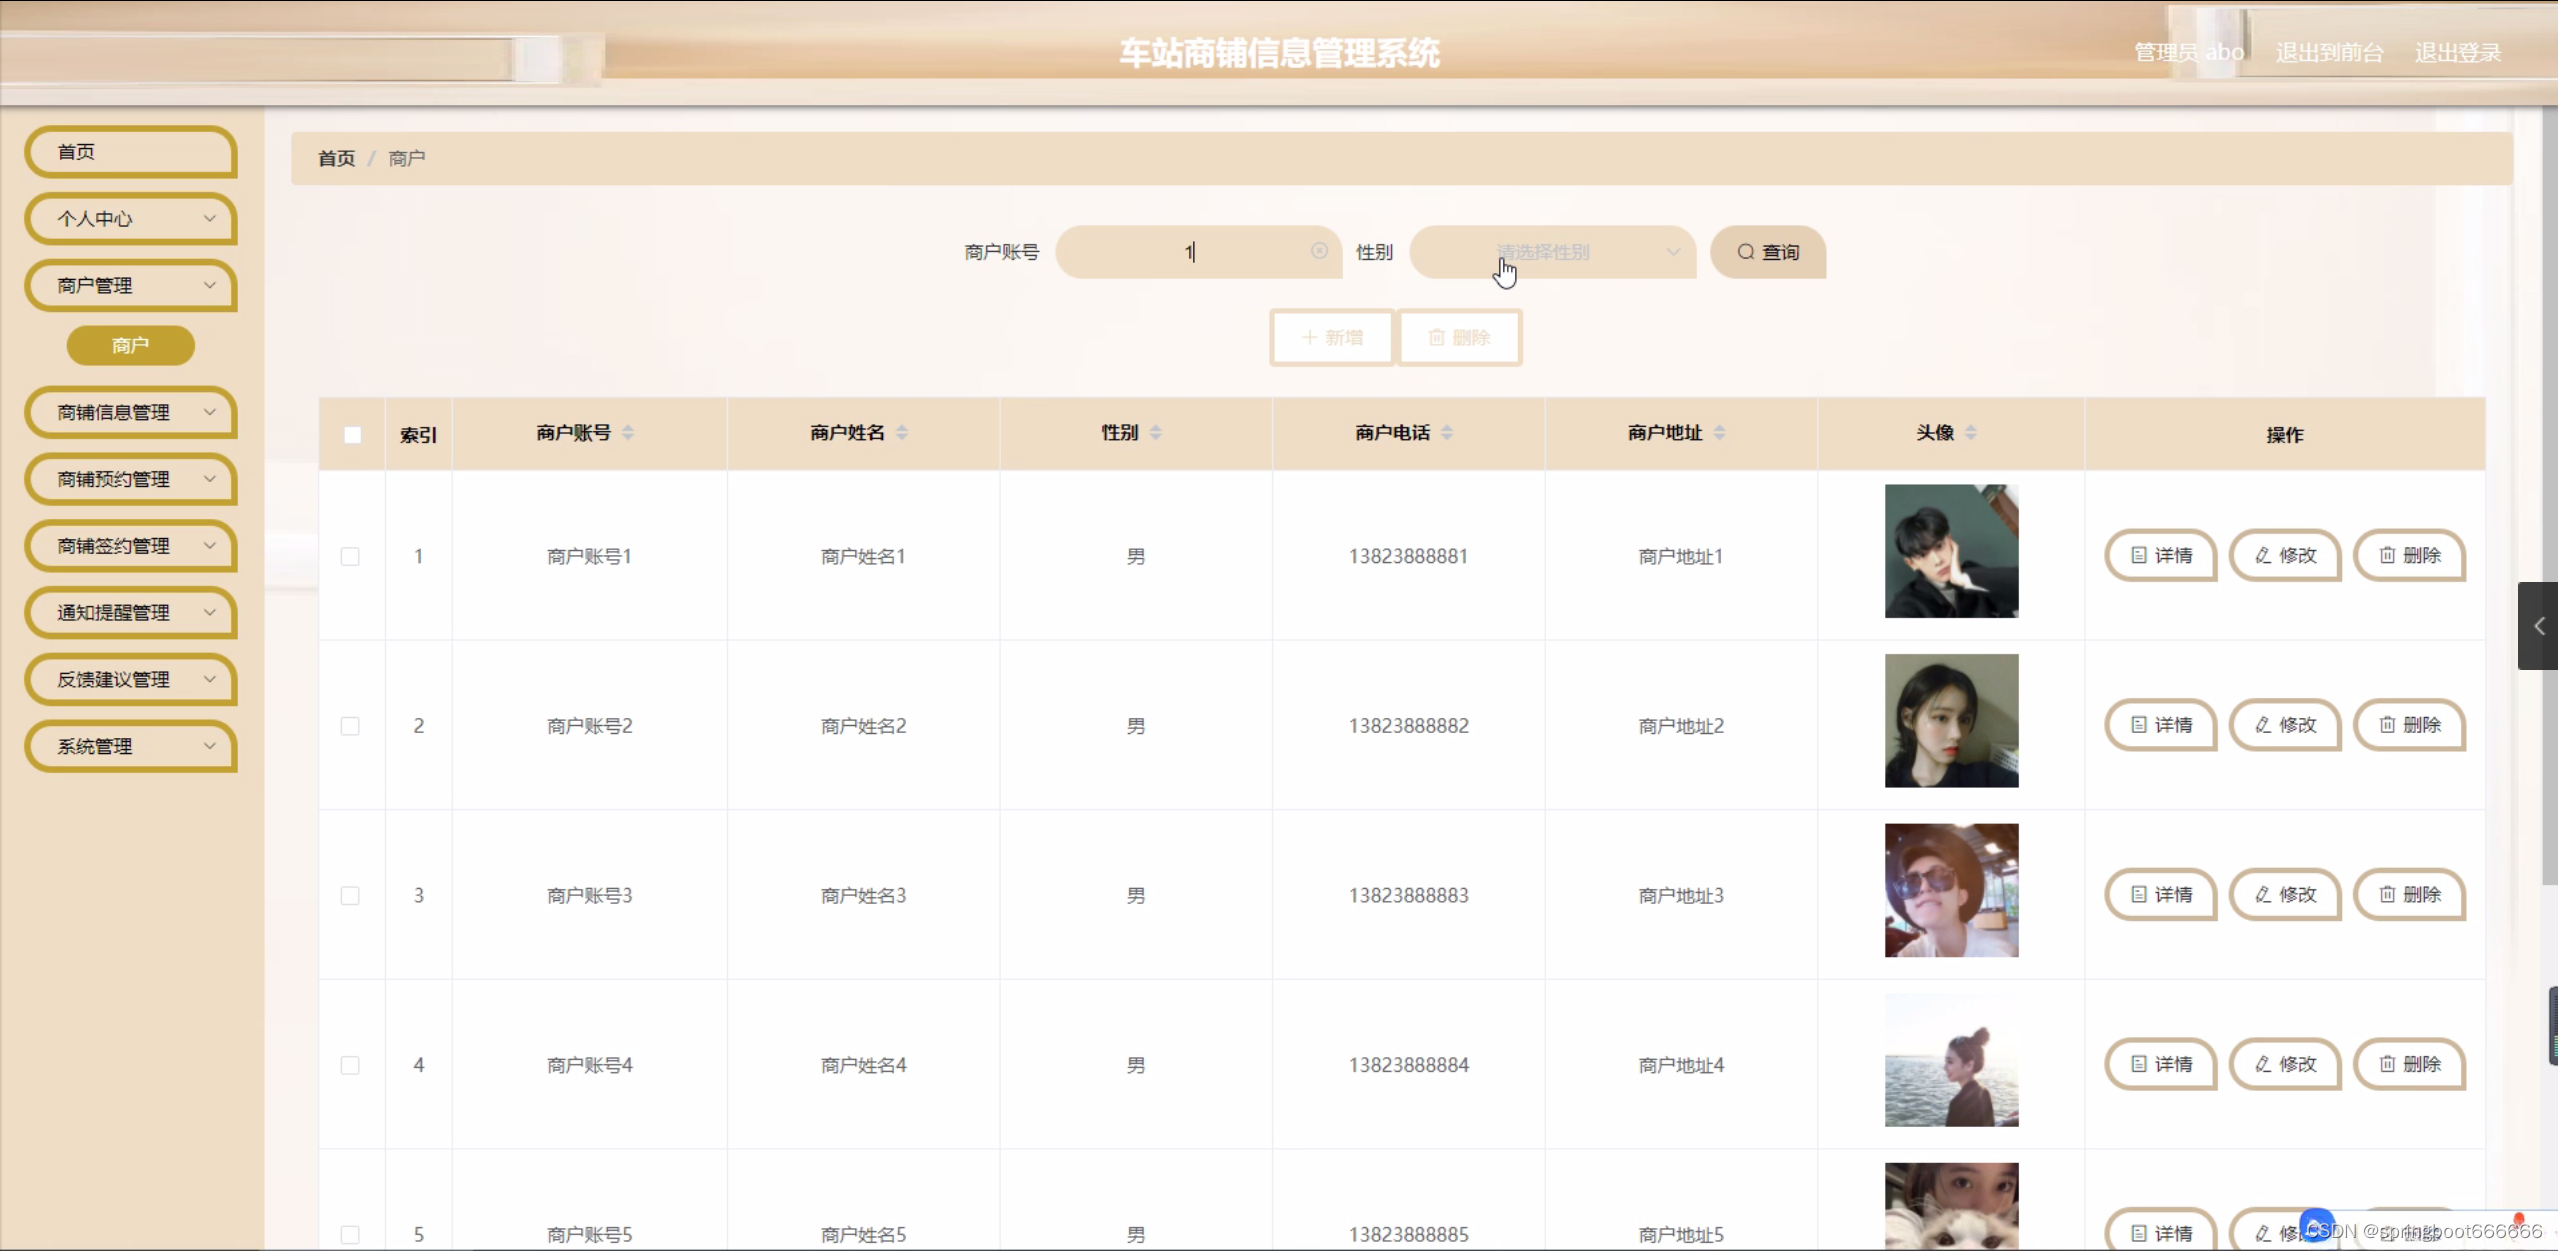The image size is (2558, 1251).
Task: Clear the merchant account search field
Action: (1319, 251)
